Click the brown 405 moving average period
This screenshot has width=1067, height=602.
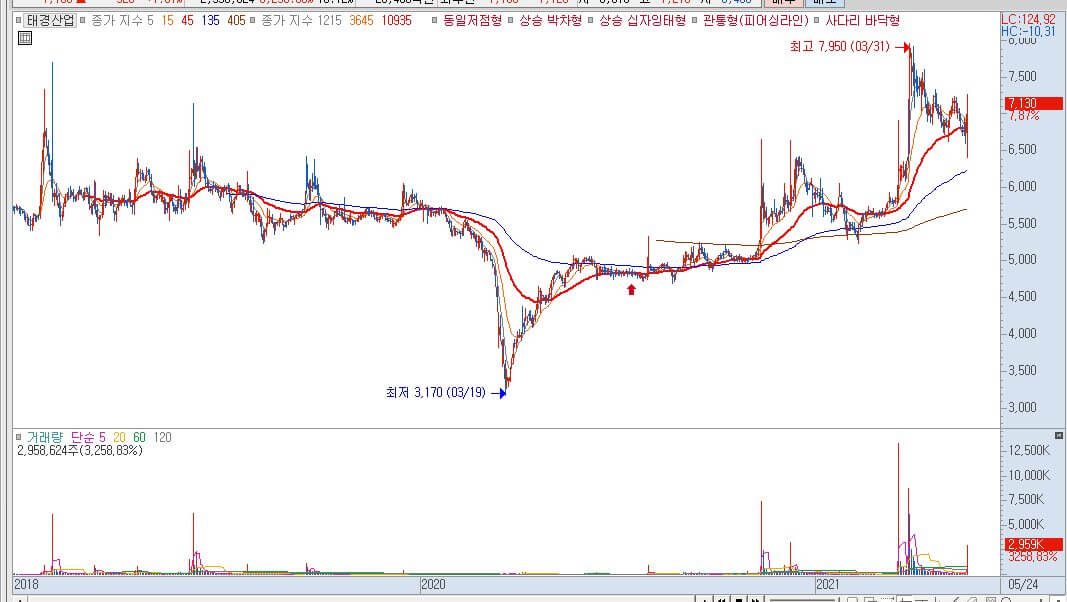236,20
